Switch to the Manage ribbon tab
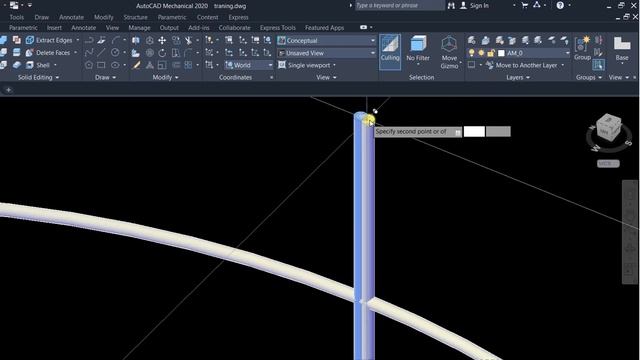The image size is (640, 360). click(x=139, y=28)
